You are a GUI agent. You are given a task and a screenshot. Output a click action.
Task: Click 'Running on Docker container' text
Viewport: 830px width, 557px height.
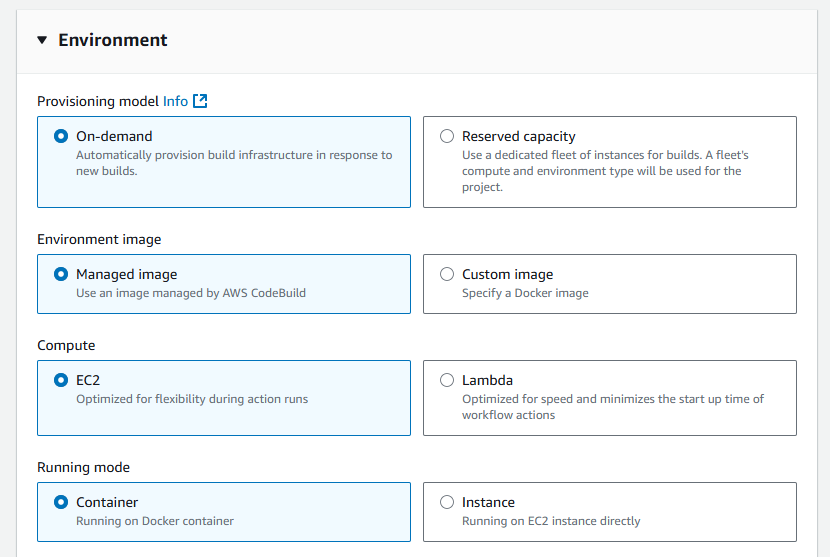tap(155, 521)
